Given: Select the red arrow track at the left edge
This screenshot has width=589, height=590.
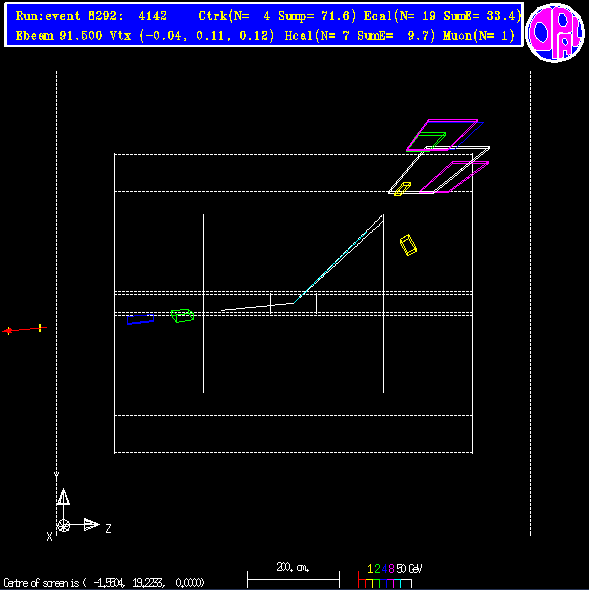Looking at the screenshot, I should pos(24,330).
